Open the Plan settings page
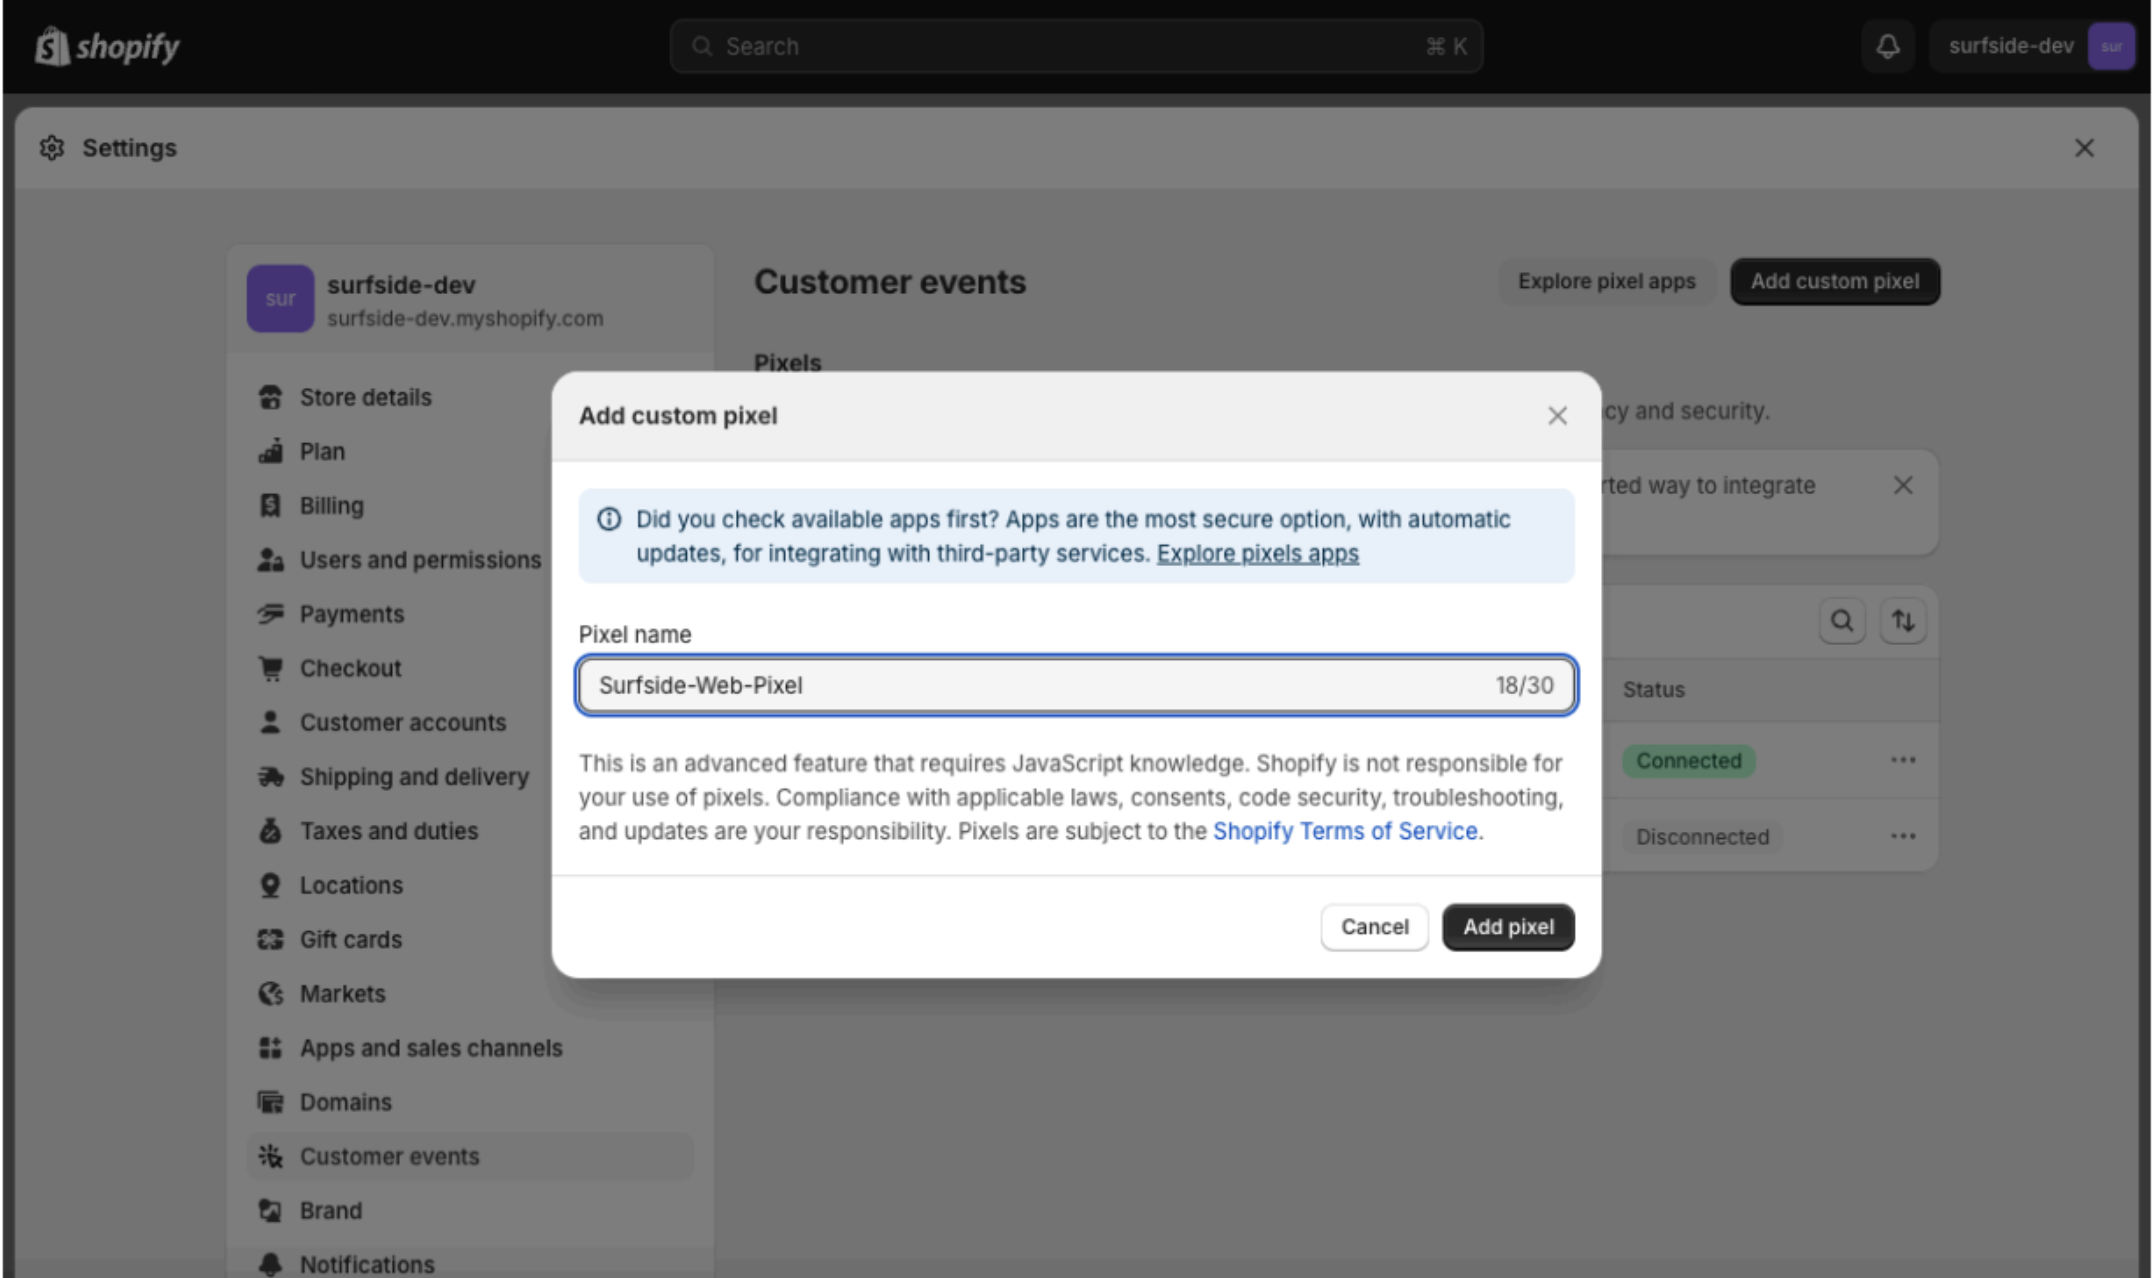The width and height of the screenshot is (2154, 1278). coord(322,451)
